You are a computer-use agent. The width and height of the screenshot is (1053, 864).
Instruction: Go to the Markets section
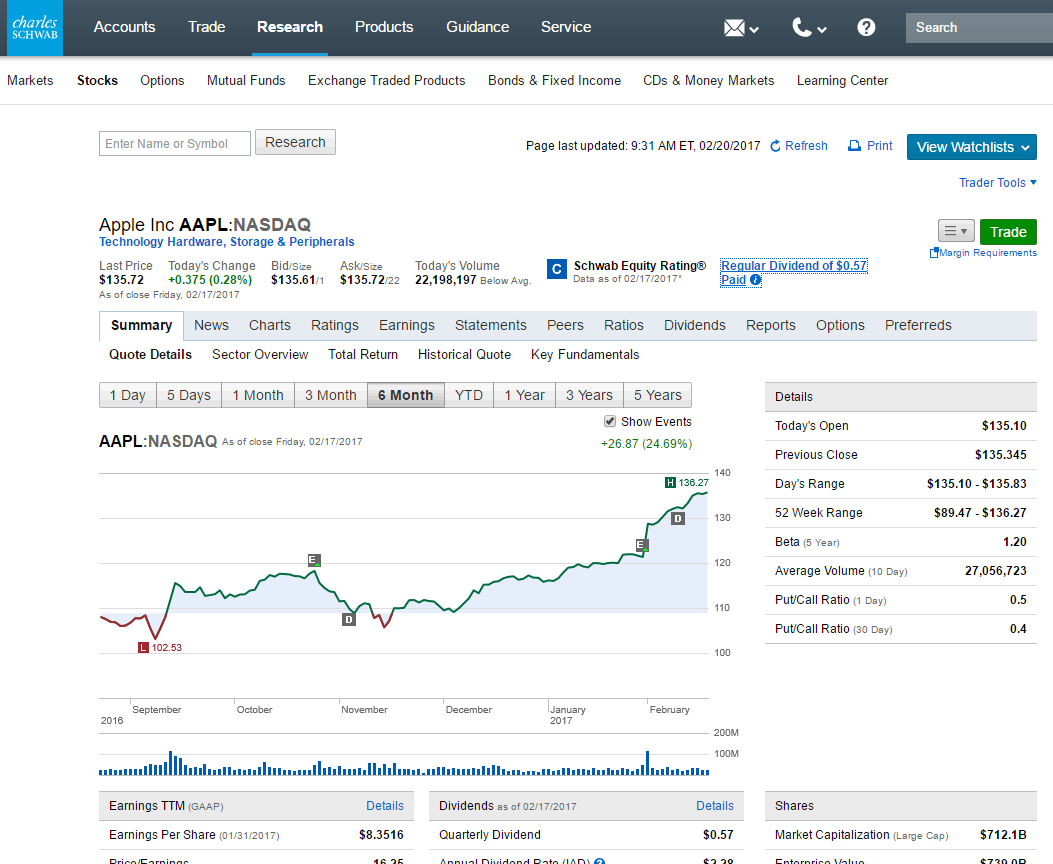point(30,81)
